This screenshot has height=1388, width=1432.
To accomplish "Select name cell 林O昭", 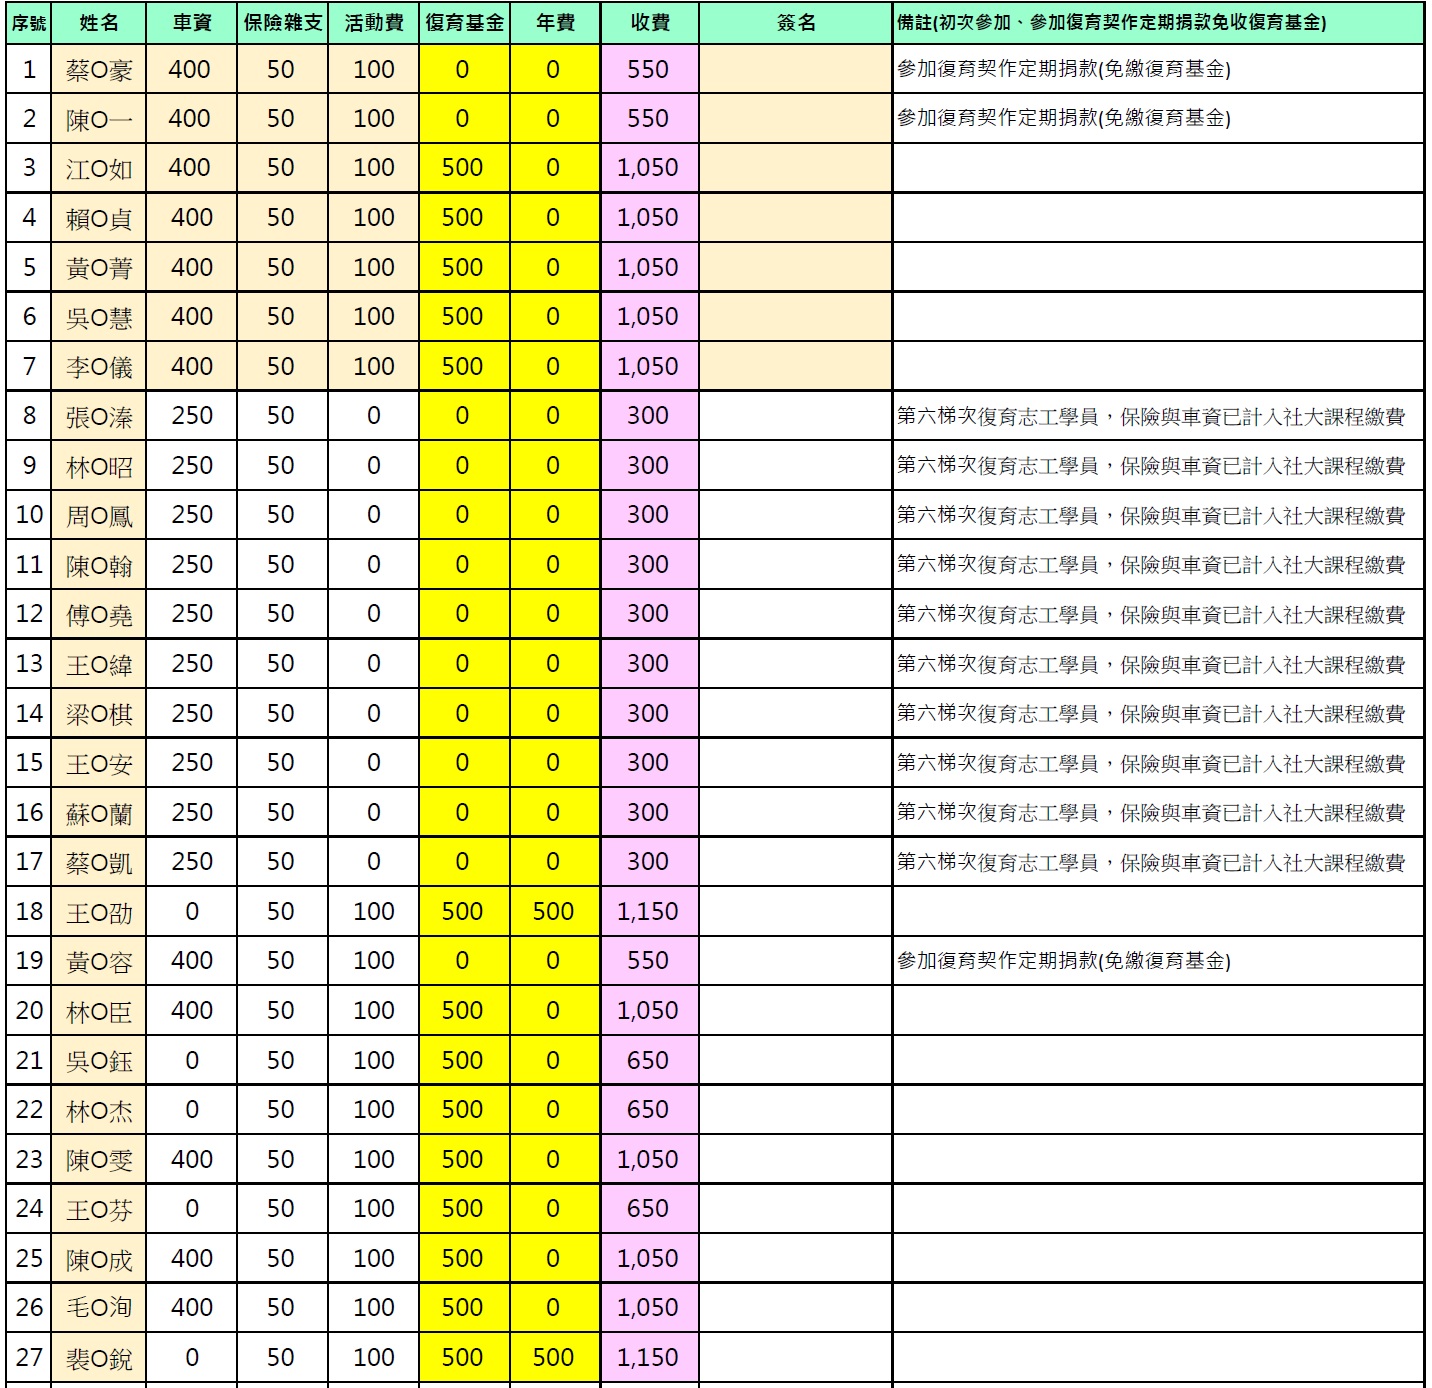I will coord(99,466).
